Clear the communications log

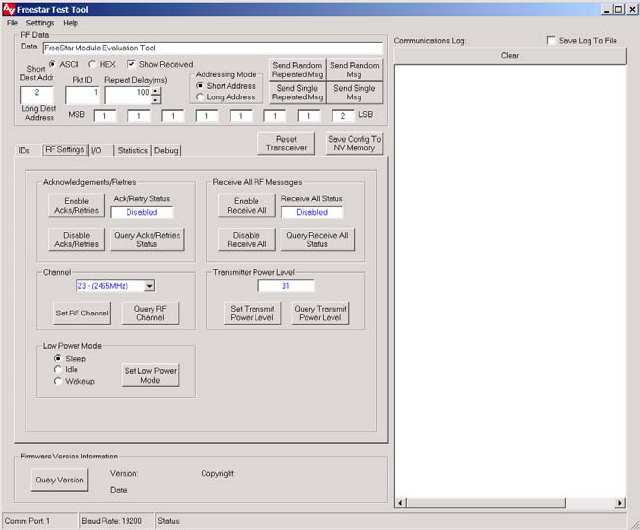tap(510, 56)
